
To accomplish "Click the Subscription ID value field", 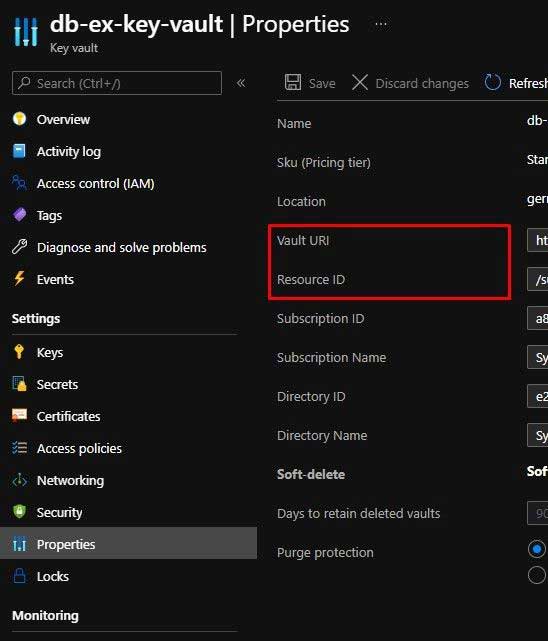I will click(537, 318).
